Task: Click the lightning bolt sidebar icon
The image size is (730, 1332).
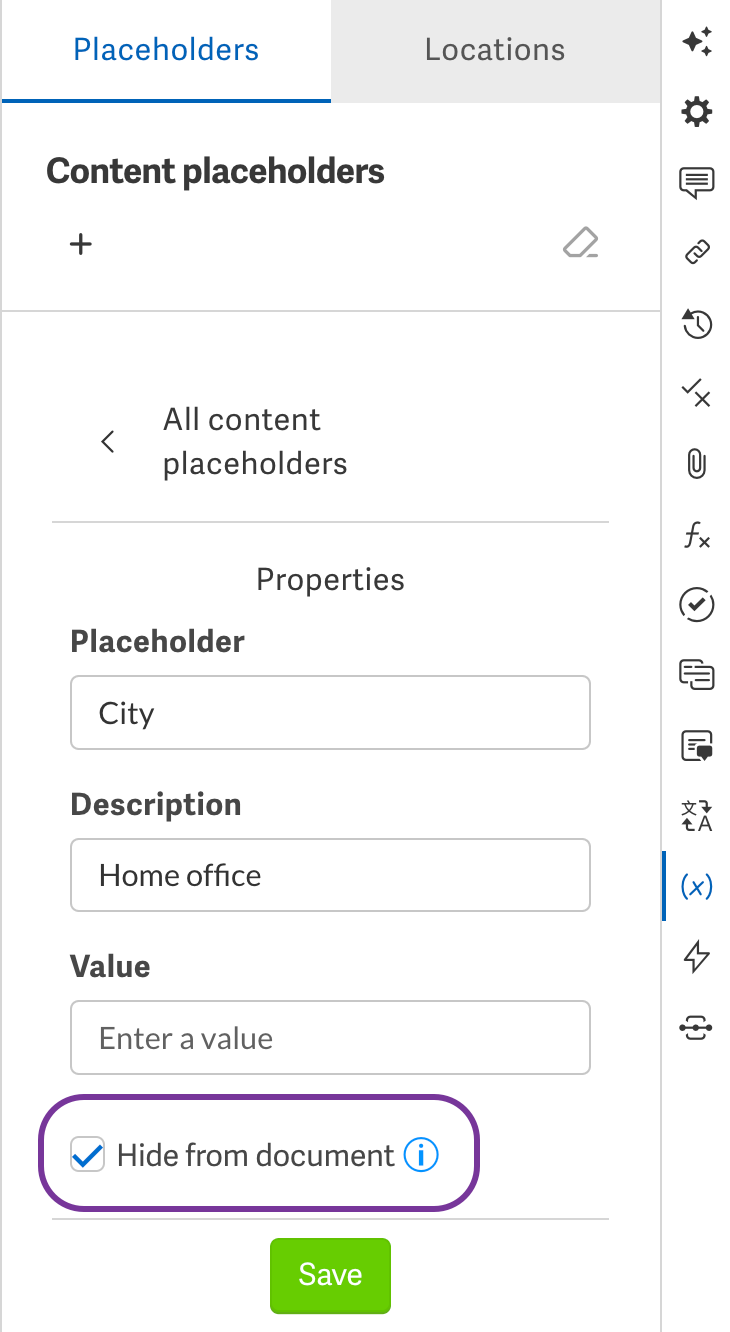Action: point(696,956)
